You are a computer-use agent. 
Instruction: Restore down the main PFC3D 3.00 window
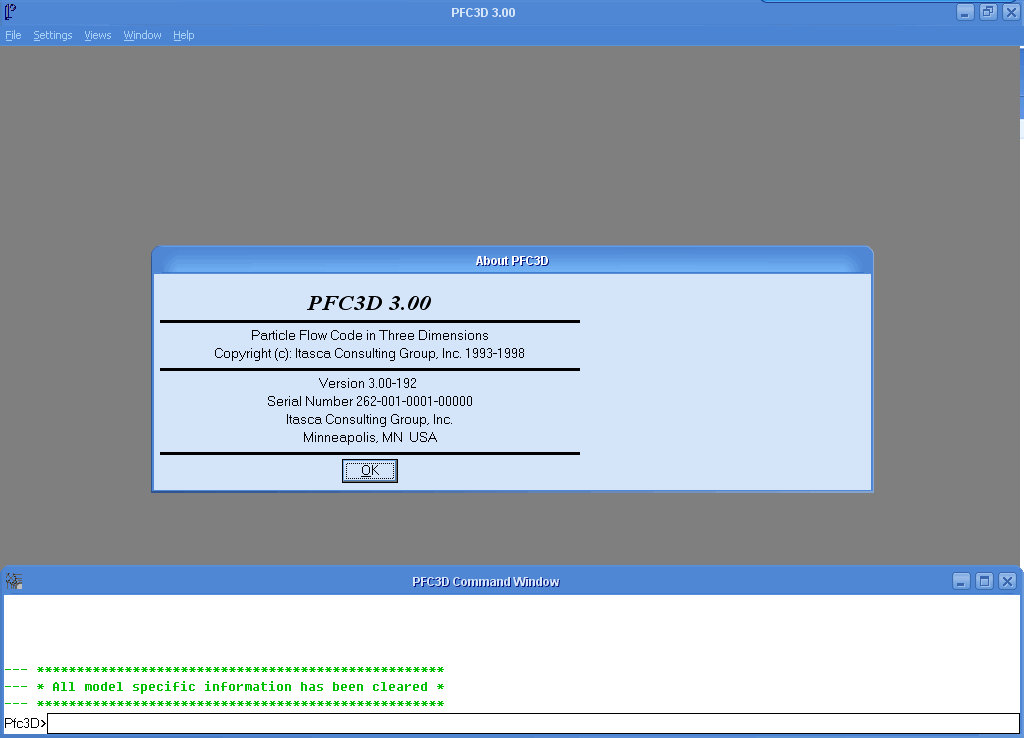tap(988, 12)
